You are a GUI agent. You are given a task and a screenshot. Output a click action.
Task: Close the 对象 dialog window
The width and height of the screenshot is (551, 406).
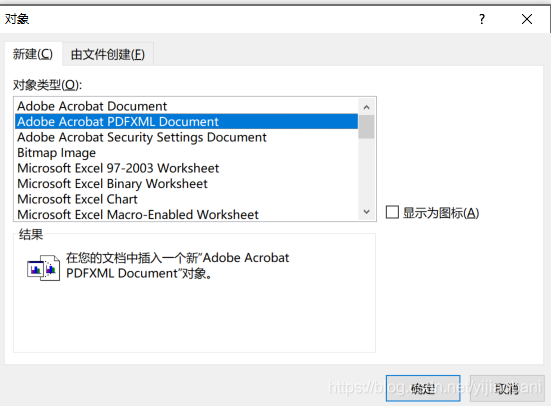coord(527,19)
